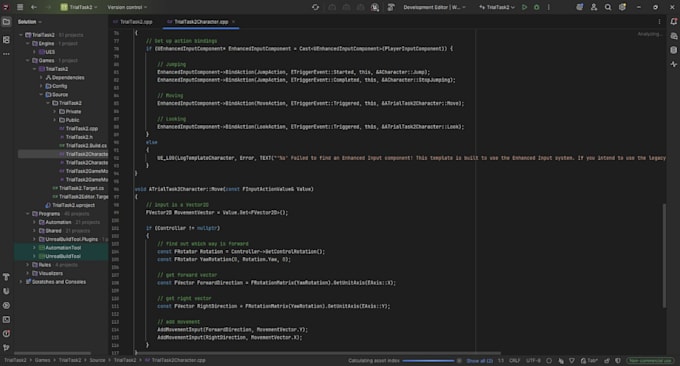Open the main hamburger menu

(20, 7)
